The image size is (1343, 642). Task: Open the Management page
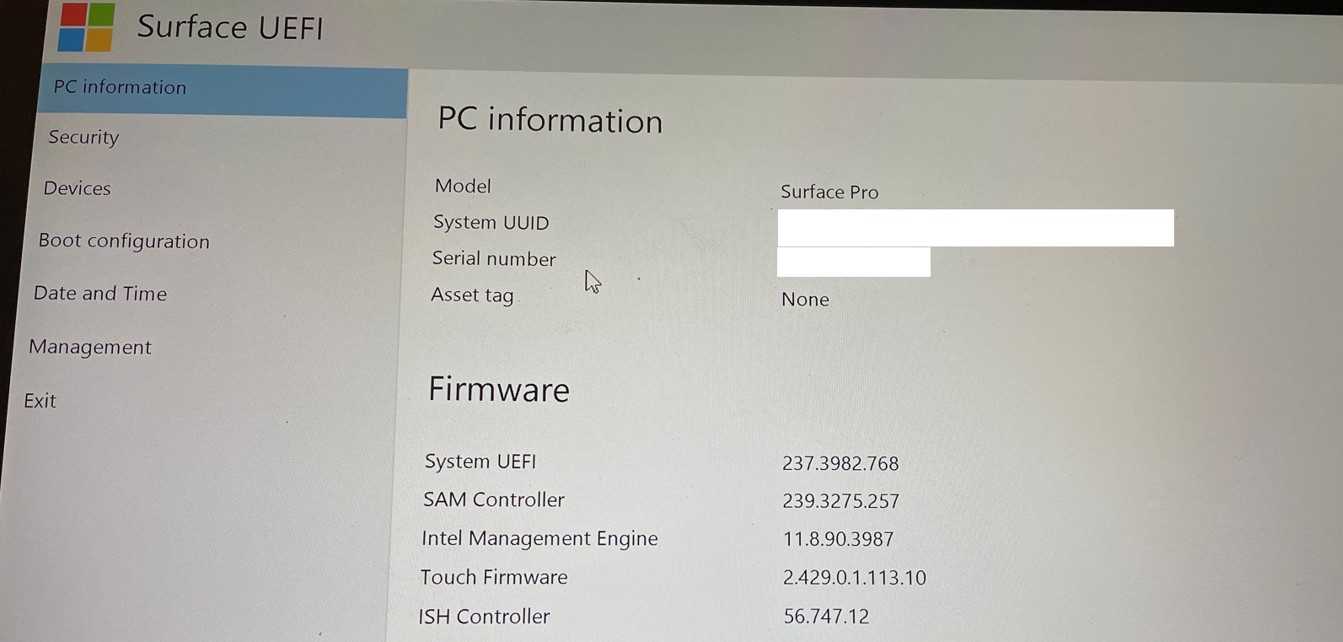90,347
